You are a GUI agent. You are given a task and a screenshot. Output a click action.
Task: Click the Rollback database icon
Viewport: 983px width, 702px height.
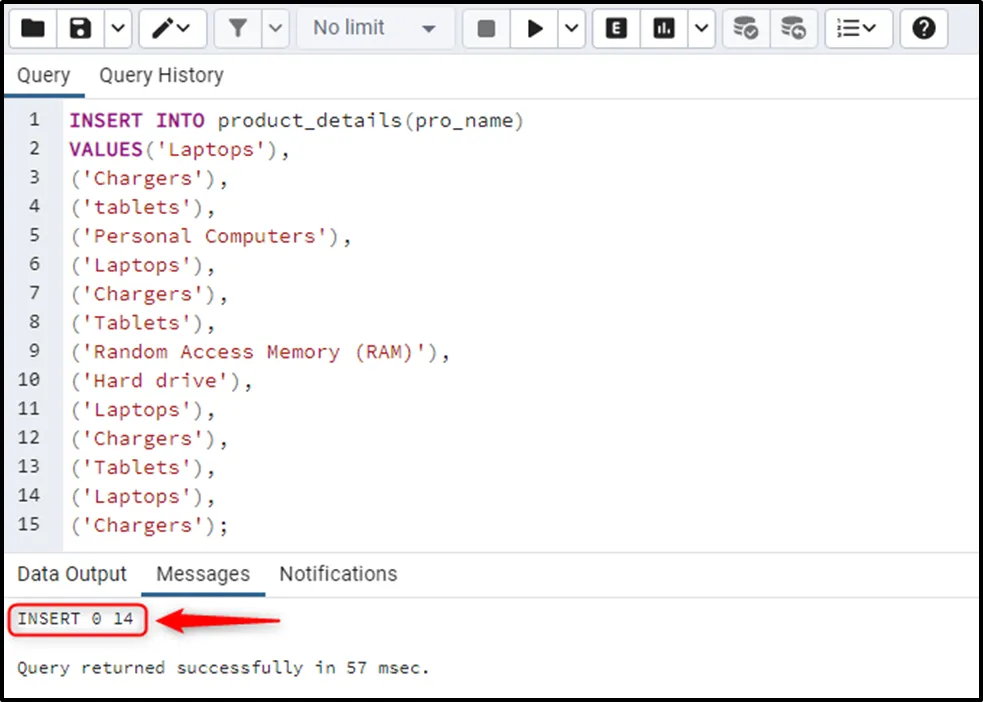[x=792, y=28]
